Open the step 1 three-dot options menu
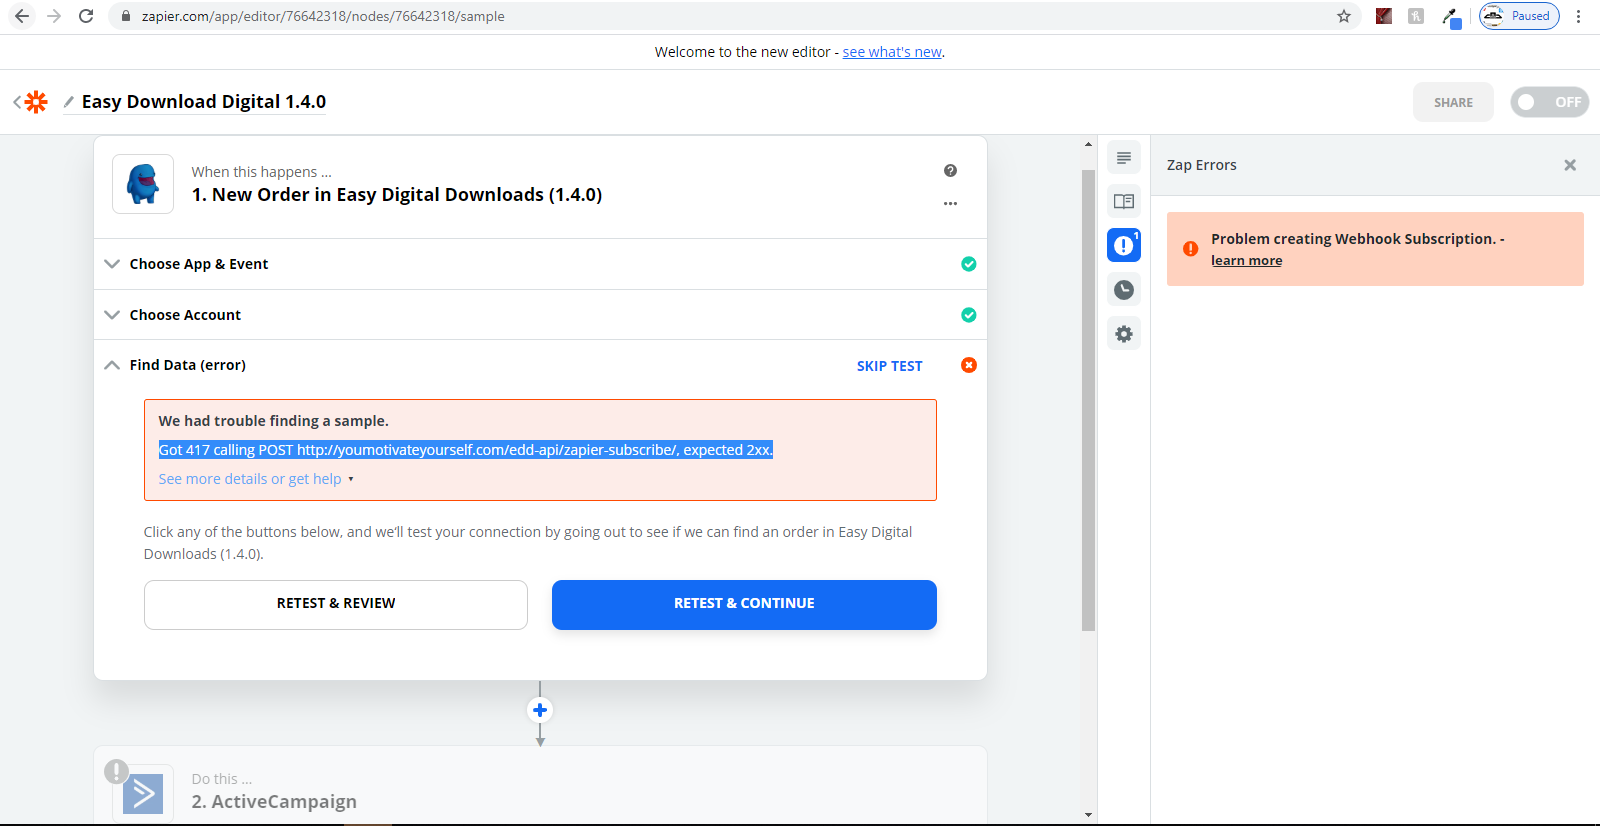The image size is (1600, 826). [950, 203]
